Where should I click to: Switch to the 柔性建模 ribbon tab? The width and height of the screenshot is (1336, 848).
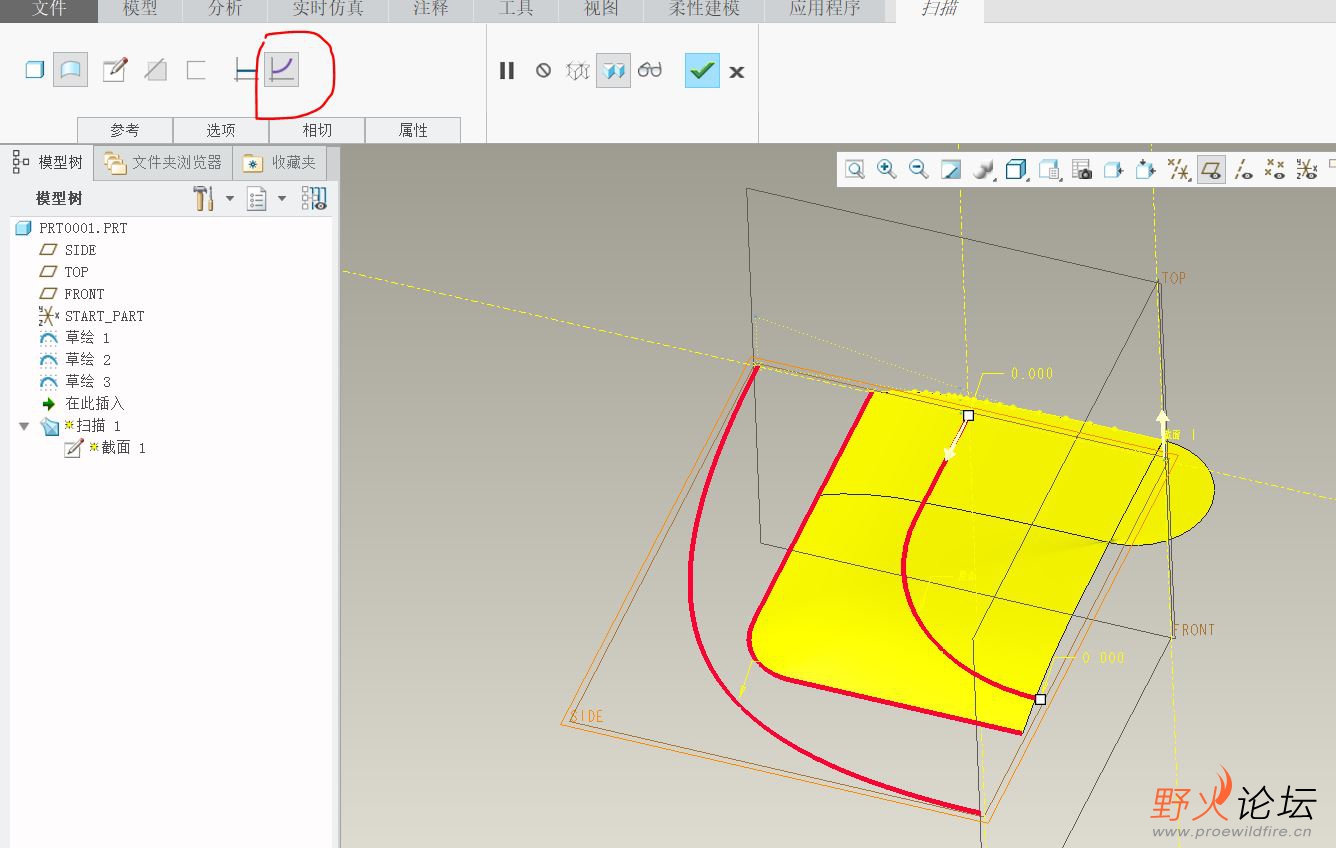(x=704, y=10)
